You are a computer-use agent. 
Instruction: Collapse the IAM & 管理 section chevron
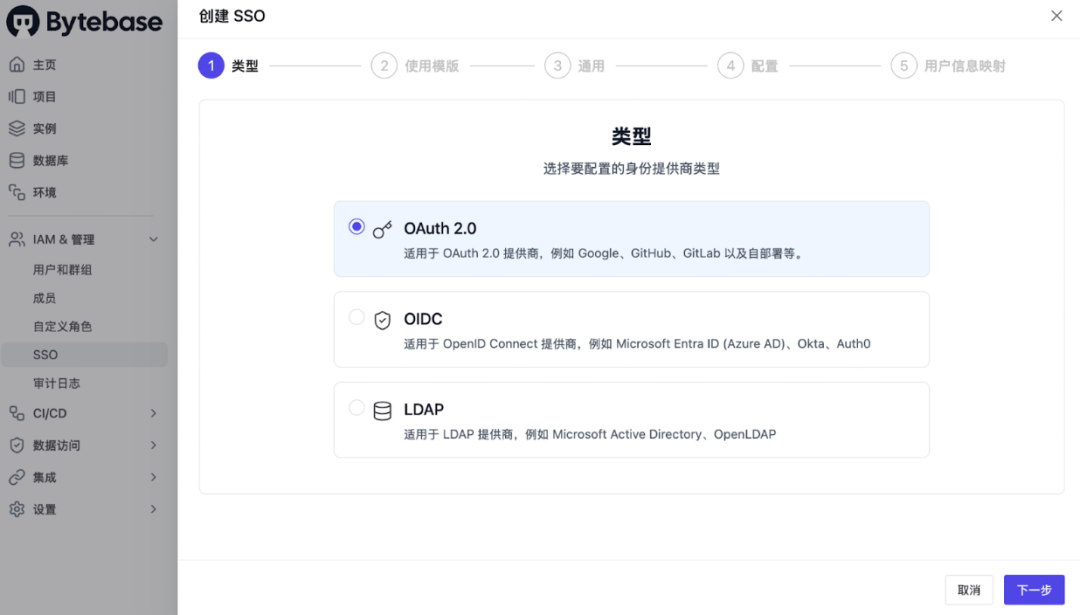tap(154, 240)
